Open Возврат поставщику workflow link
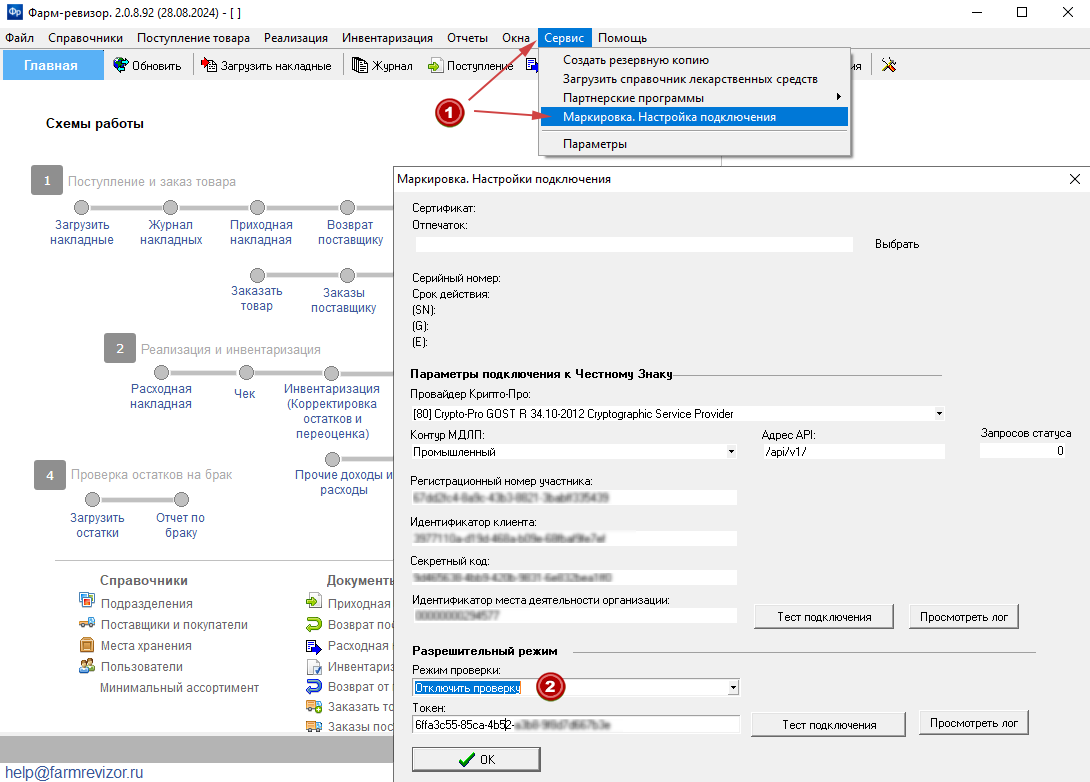This screenshot has width=1090, height=782. point(350,232)
